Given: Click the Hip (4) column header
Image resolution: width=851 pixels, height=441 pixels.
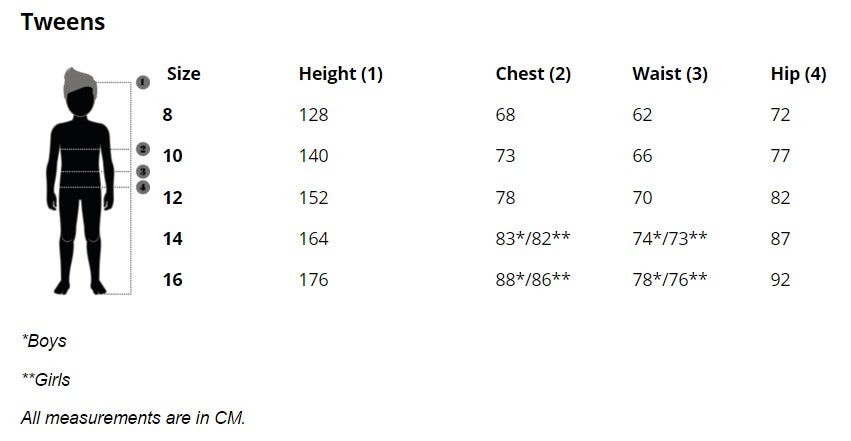Looking at the screenshot, I should 798,74.
